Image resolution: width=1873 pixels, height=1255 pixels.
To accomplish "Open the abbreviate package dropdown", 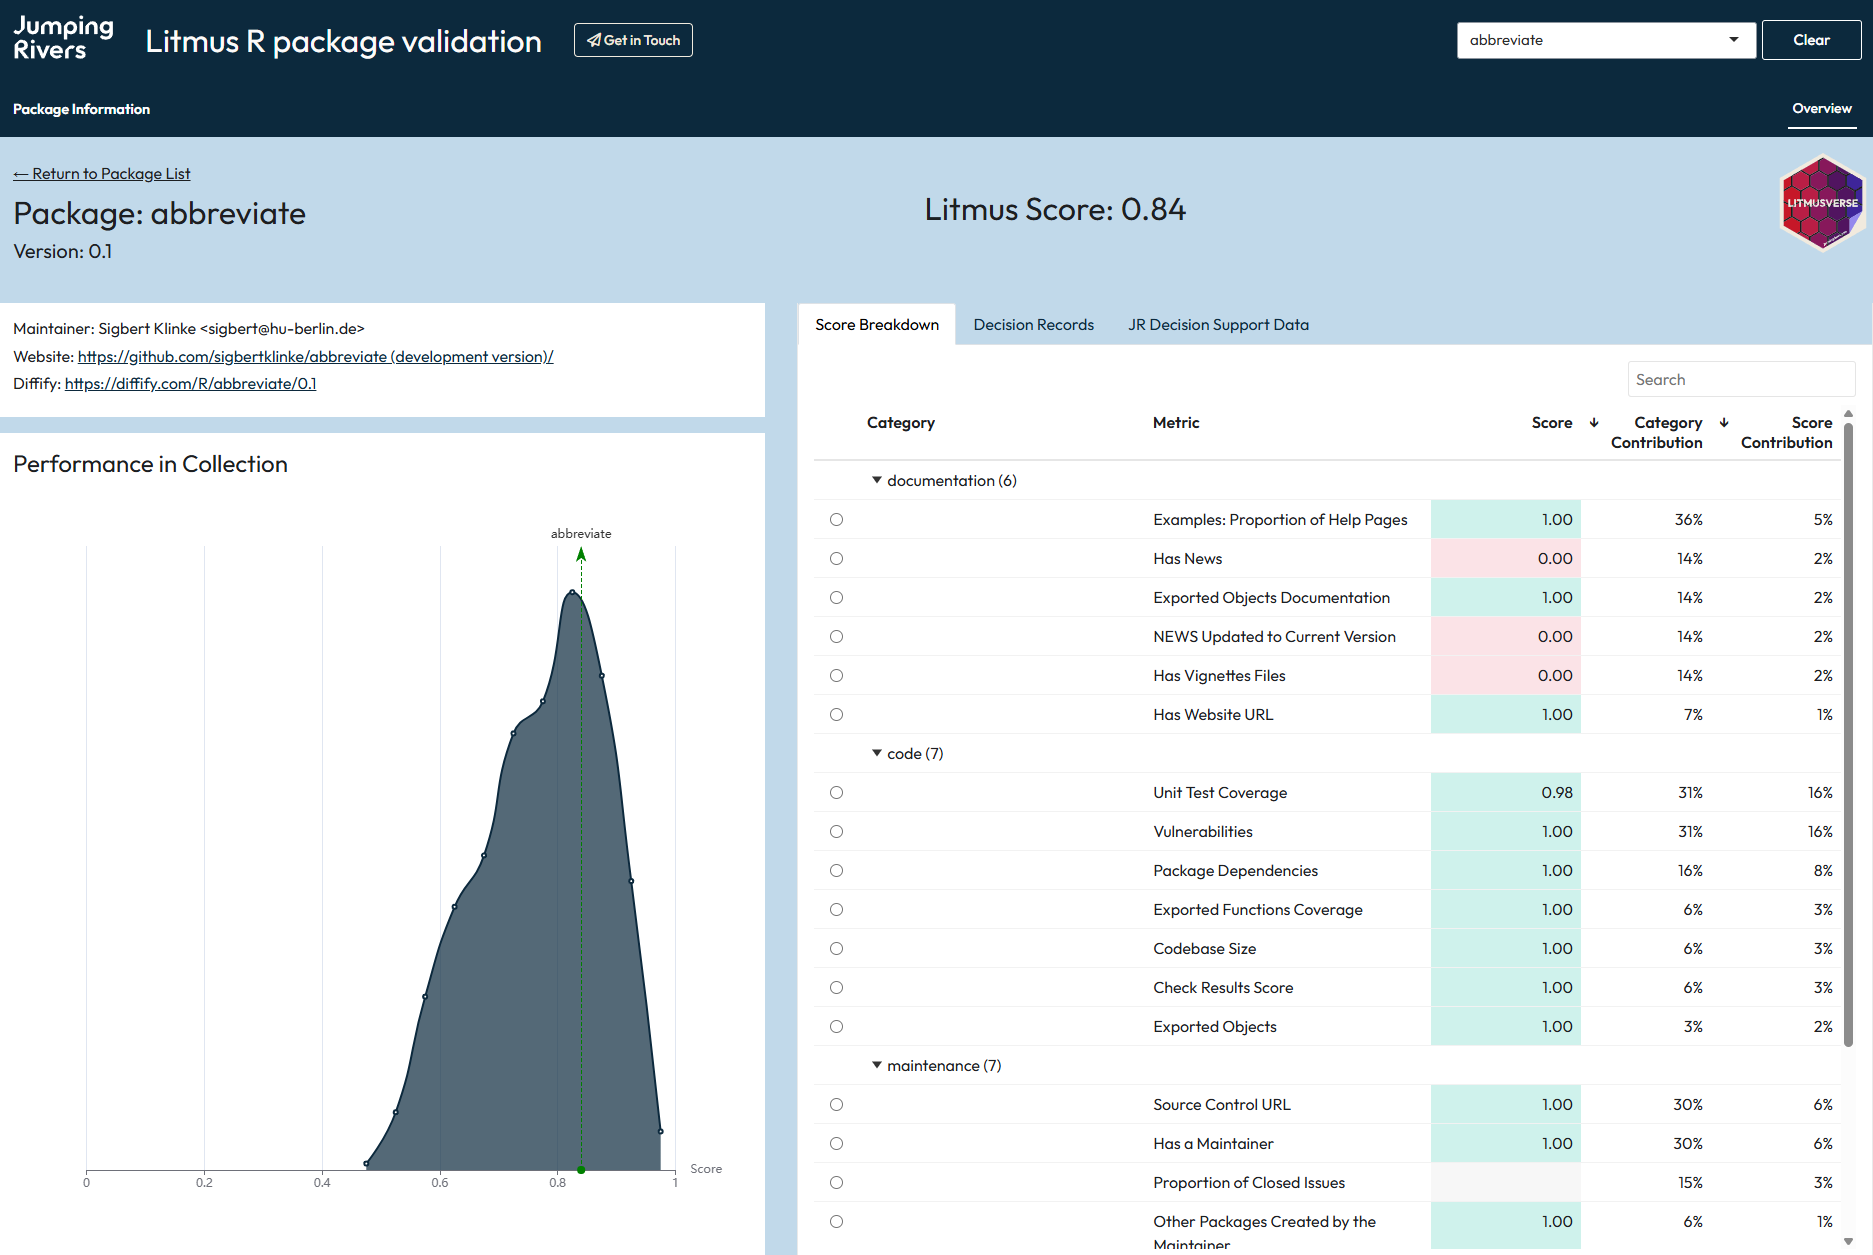I will [x=1606, y=40].
